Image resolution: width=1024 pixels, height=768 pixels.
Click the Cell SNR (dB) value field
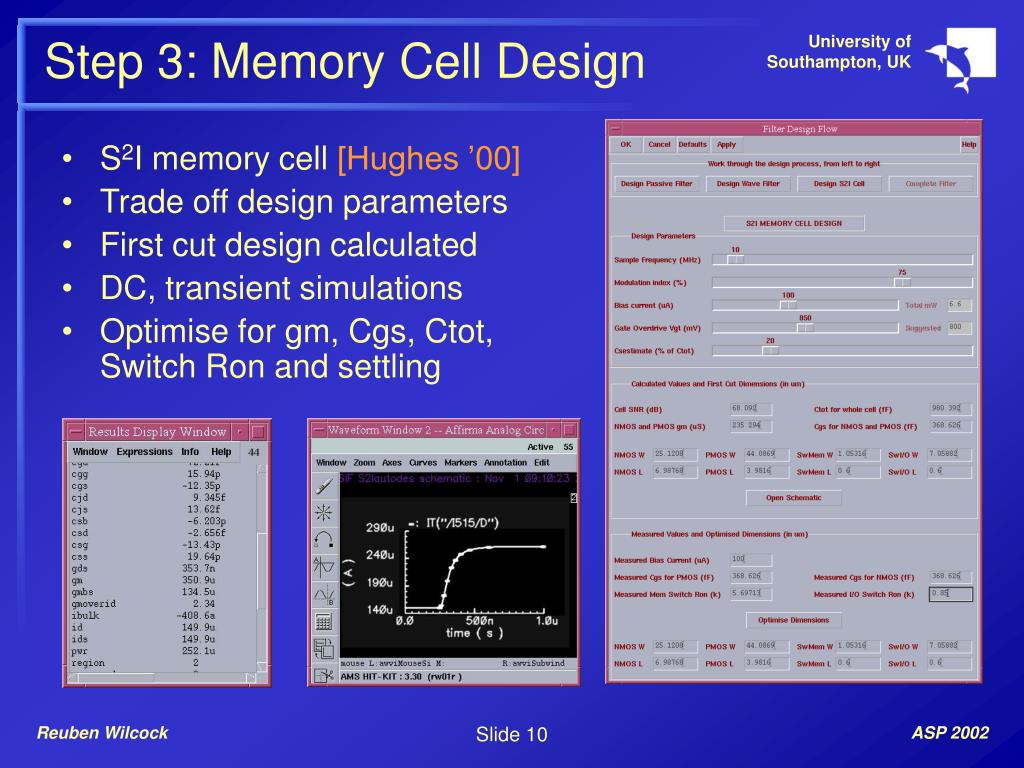tap(751, 409)
